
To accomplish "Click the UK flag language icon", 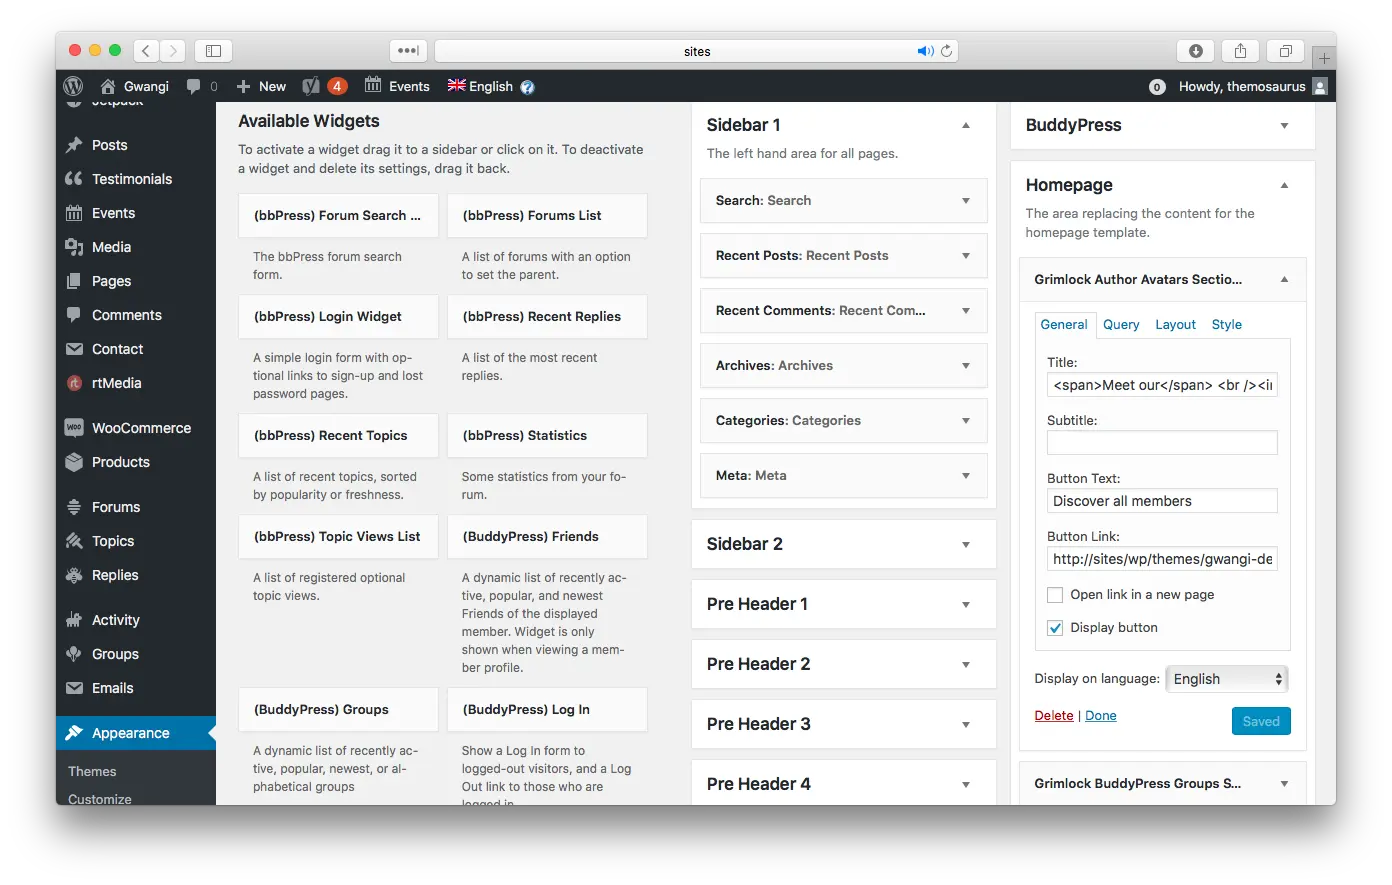I will tap(456, 85).
